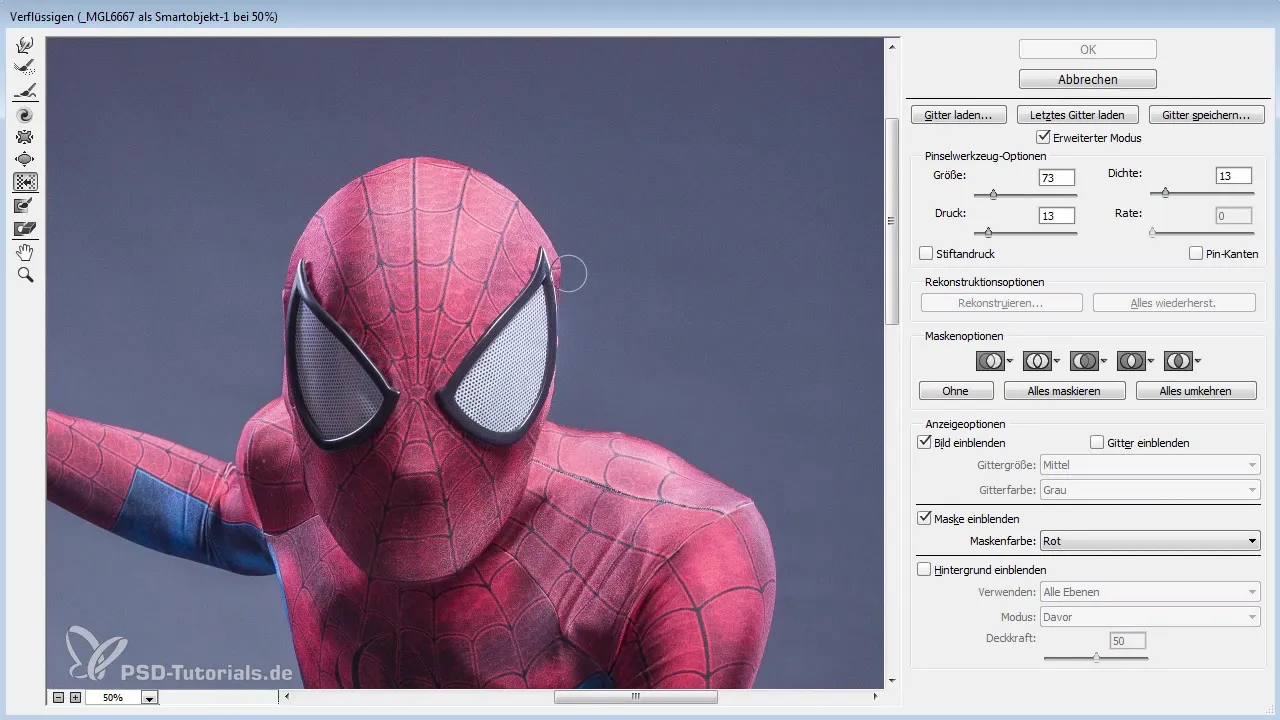Image resolution: width=1280 pixels, height=720 pixels.
Task: Click Gitter speichern... button
Action: [1206, 115]
